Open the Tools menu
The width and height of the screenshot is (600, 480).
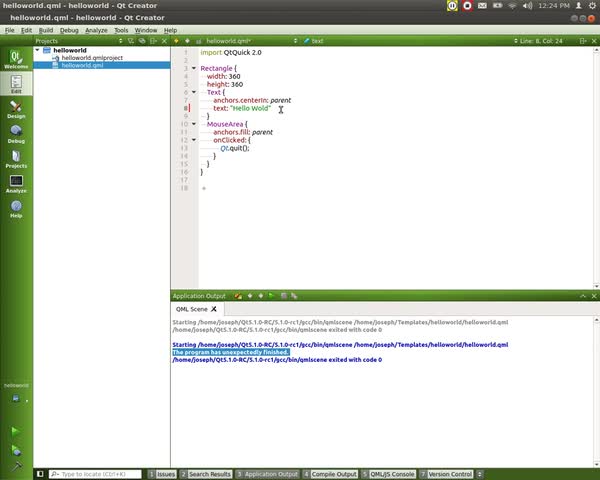121,30
